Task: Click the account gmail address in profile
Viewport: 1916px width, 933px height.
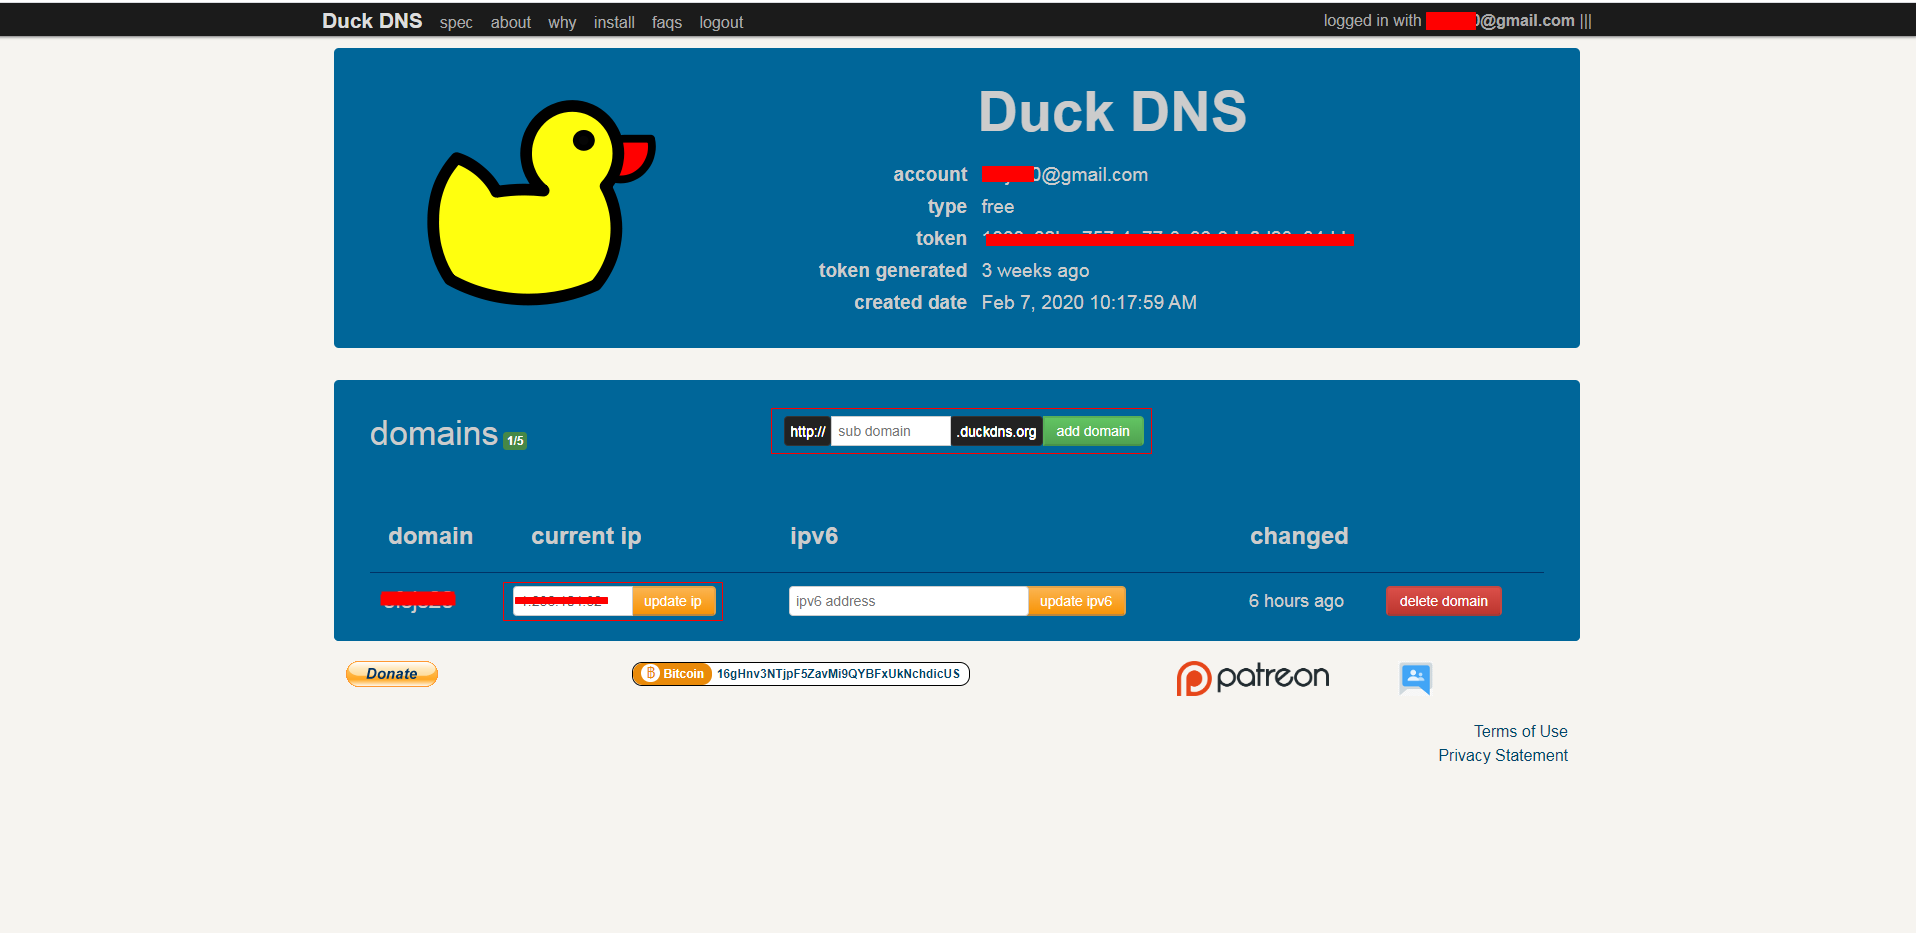Action: pyautogui.click(x=1064, y=174)
